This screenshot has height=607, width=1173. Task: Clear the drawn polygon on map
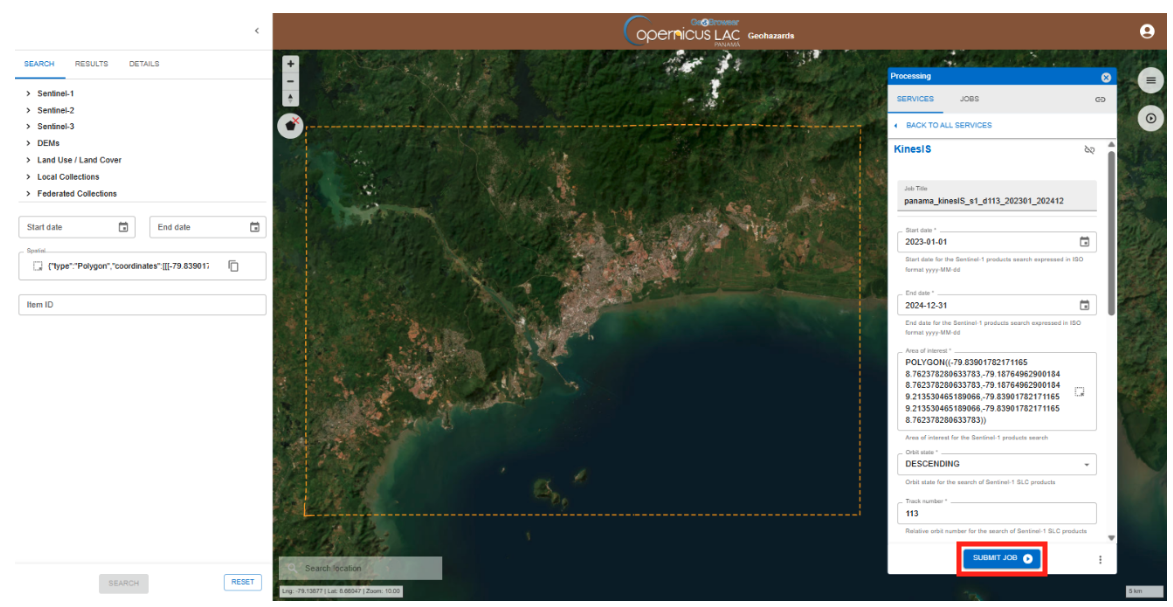point(291,126)
